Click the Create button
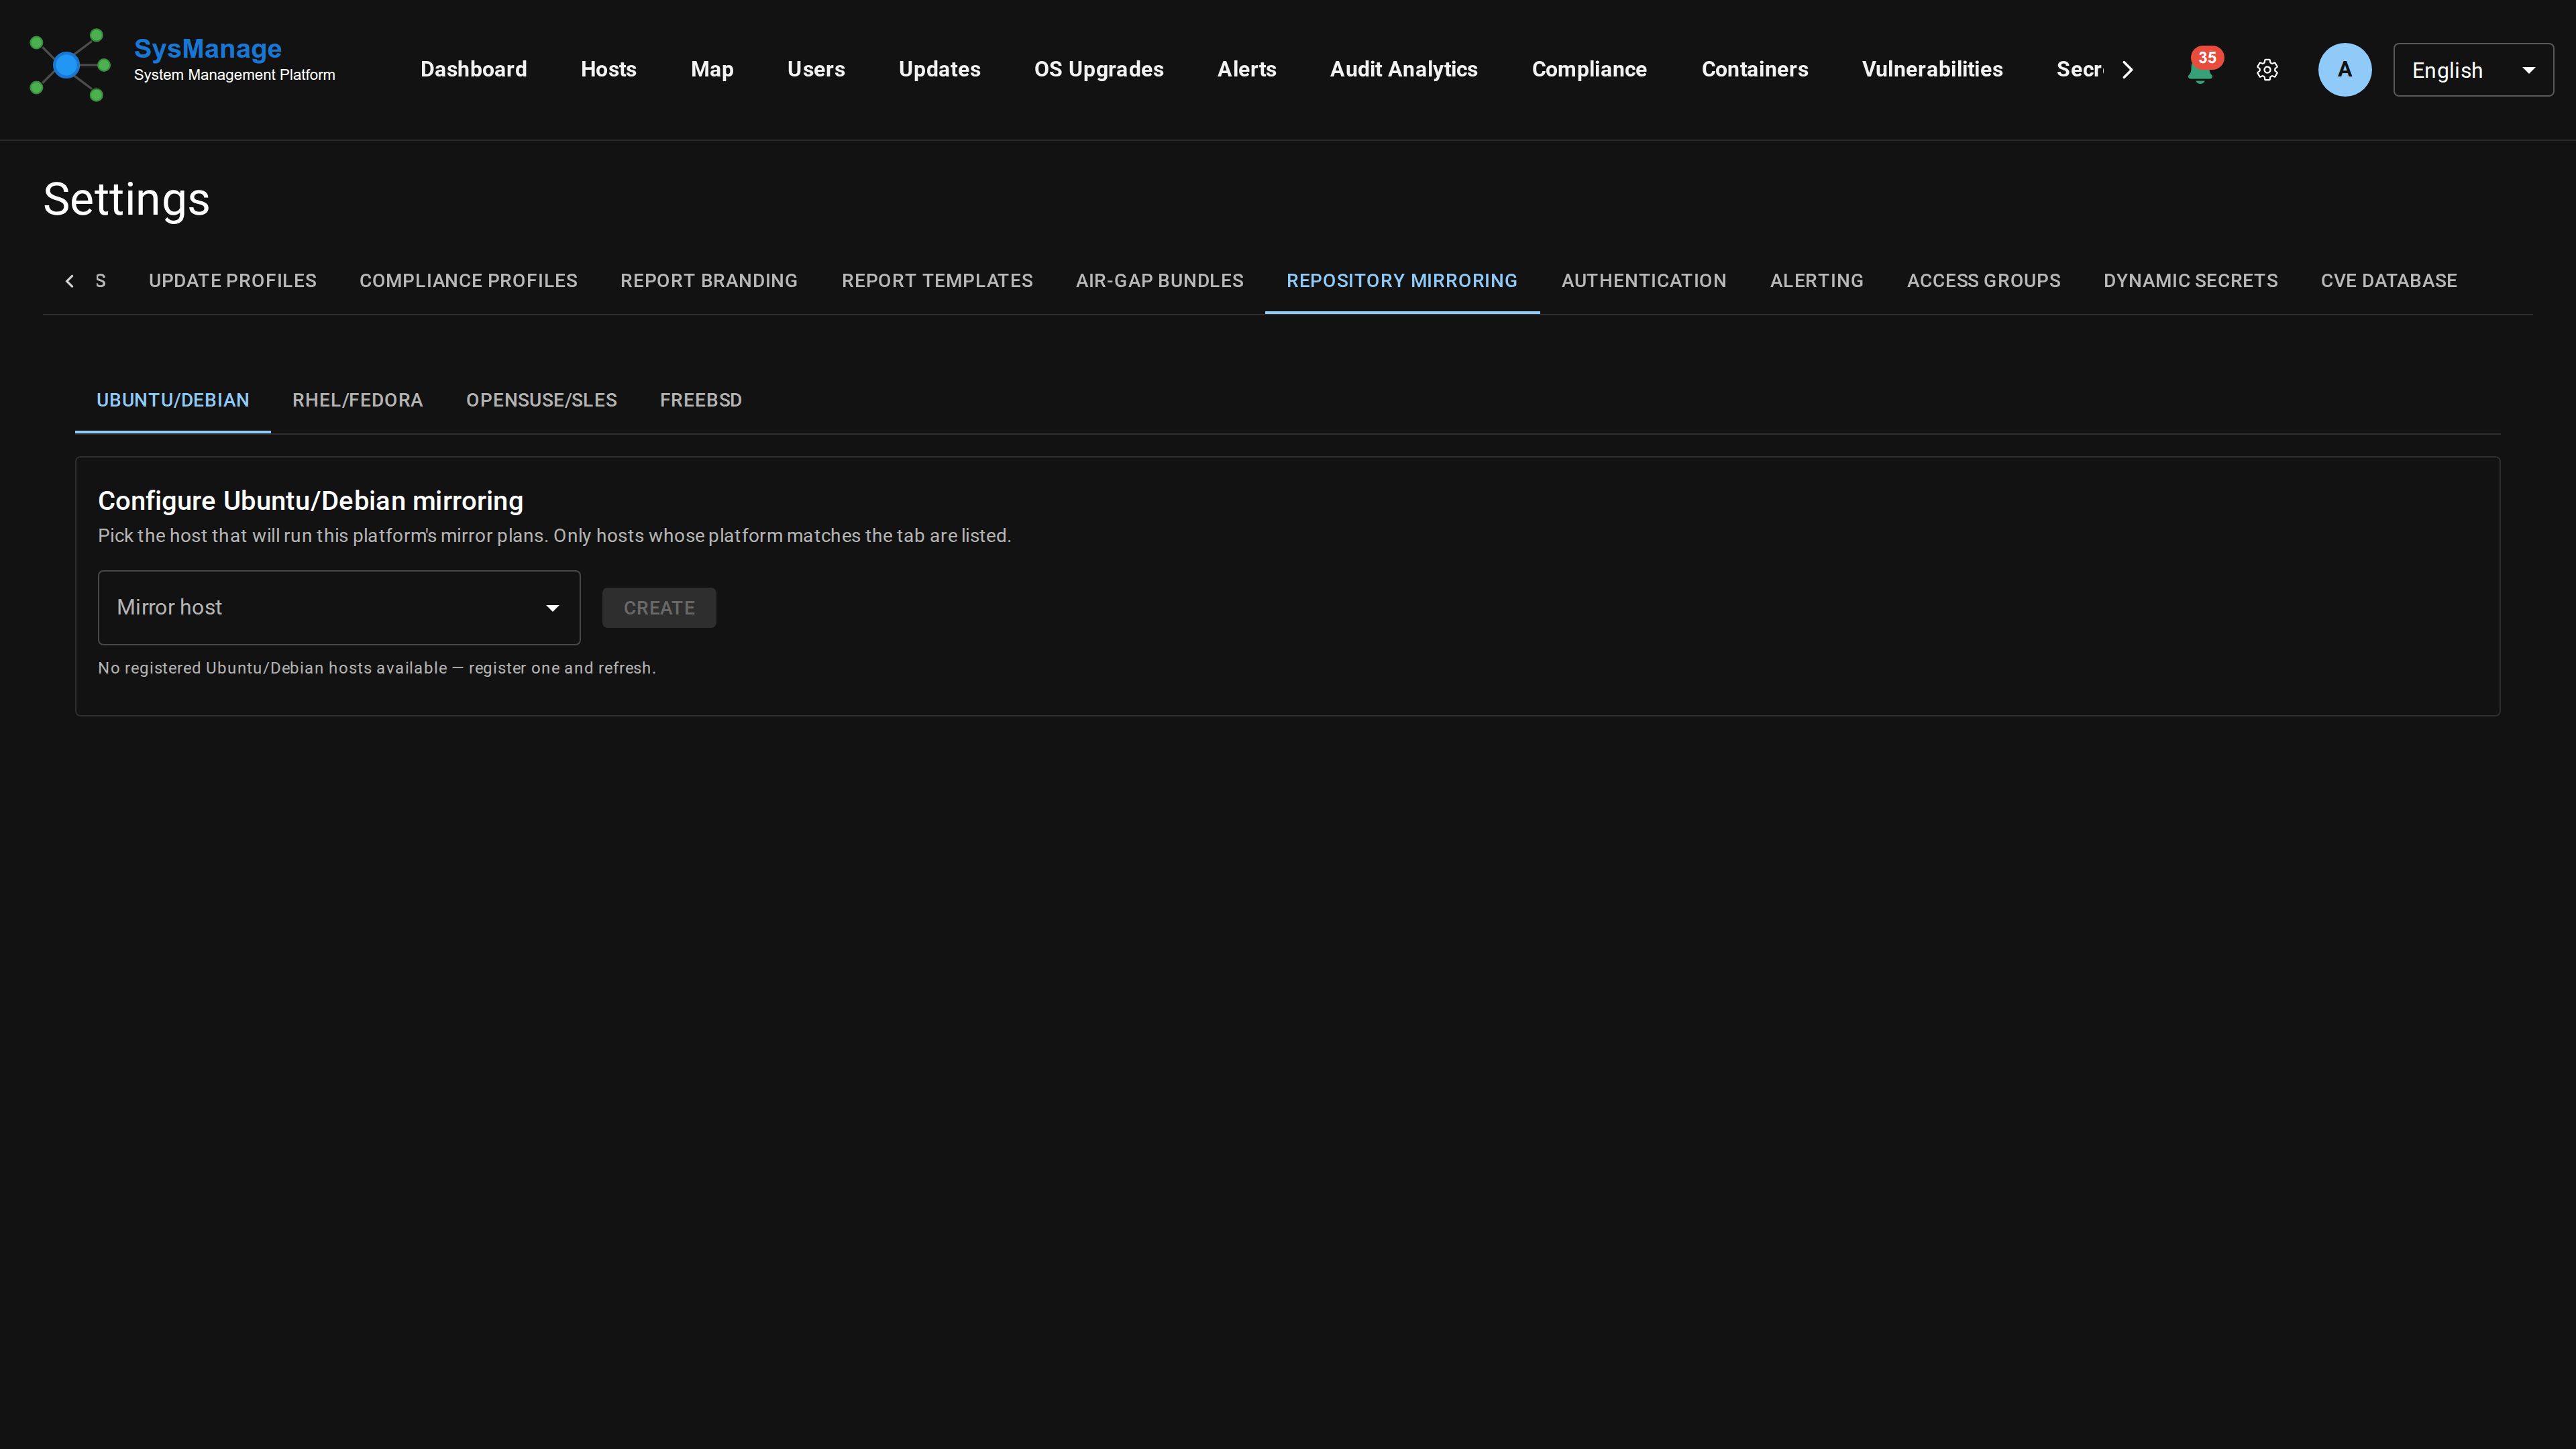Screen dimensions: 2576x1449 click(x=659, y=608)
